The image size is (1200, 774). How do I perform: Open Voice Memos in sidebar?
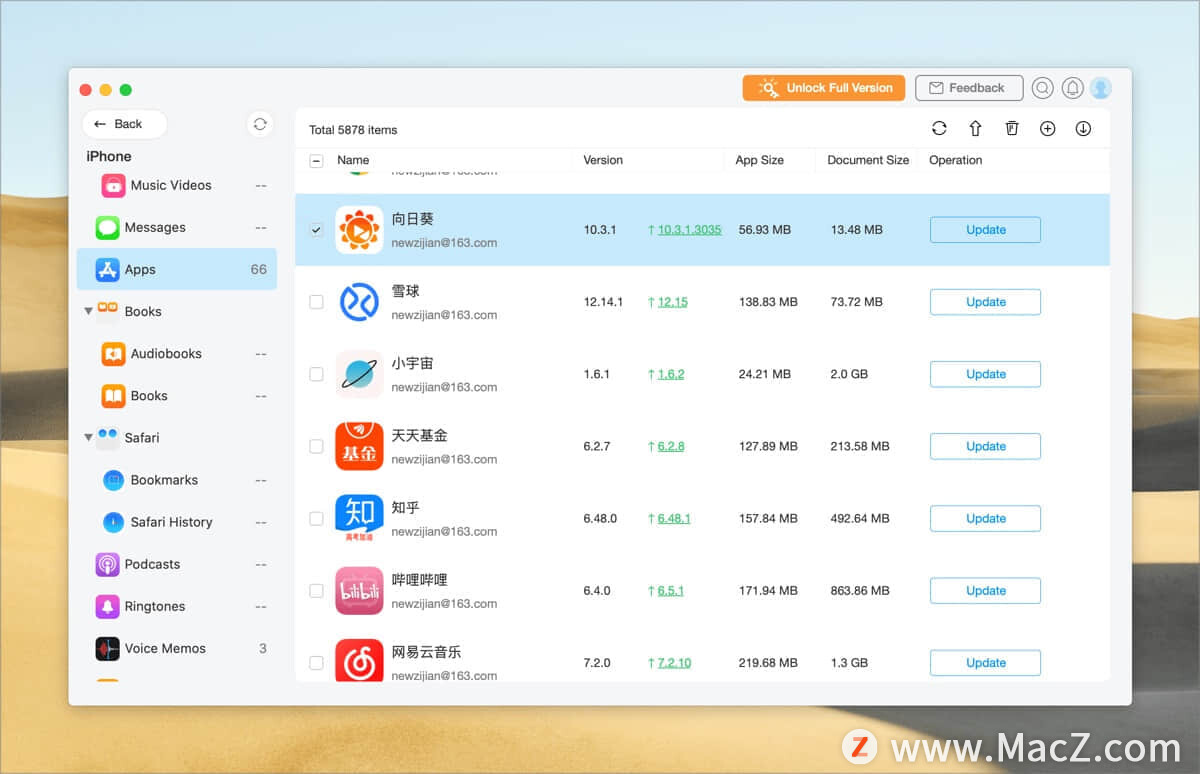point(177,648)
